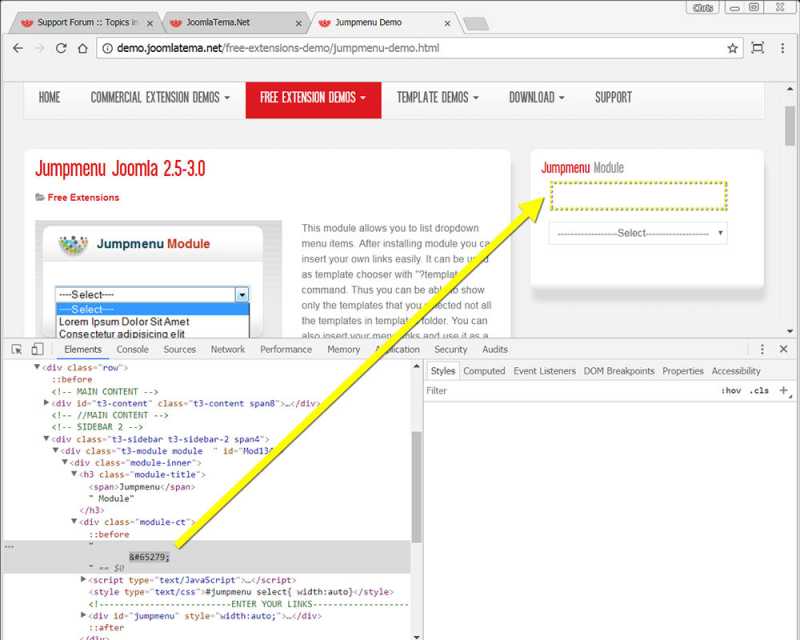Show the Event Listeners pane
This screenshot has height=640, width=800.
(x=544, y=371)
